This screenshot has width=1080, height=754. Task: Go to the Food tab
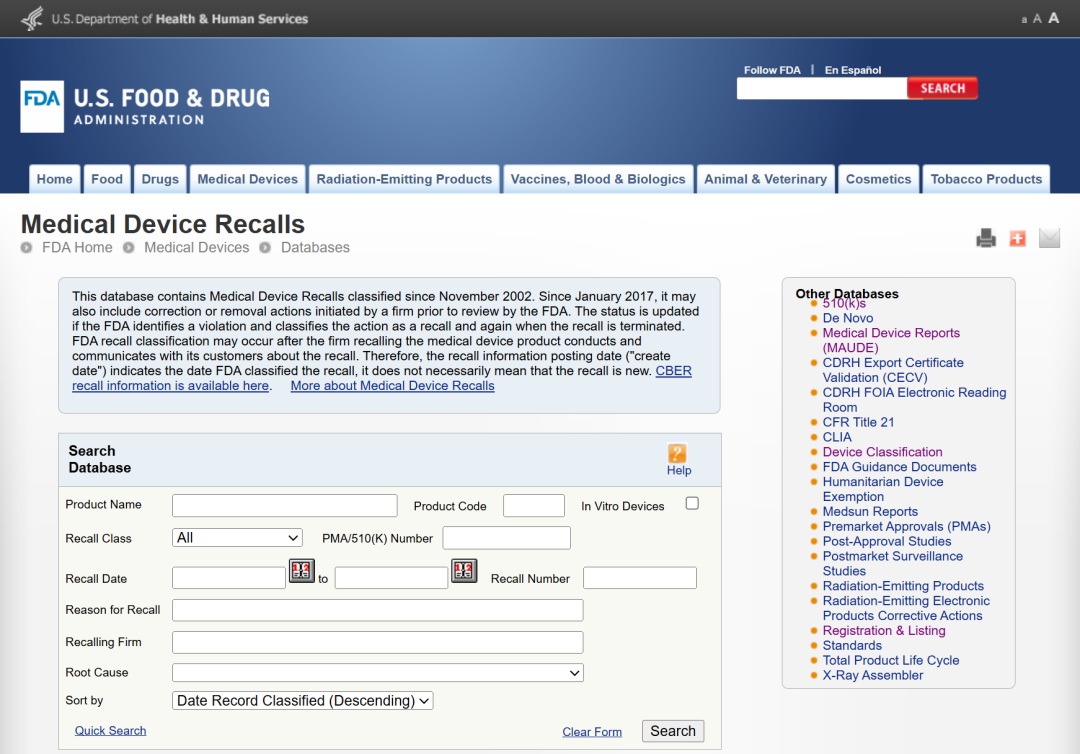[107, 179]
